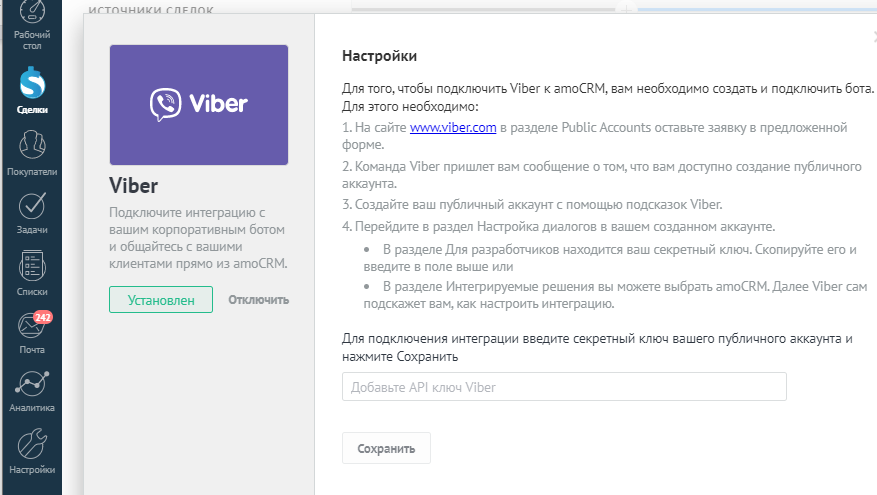Image resolution: width=877 pixels, height=495 pixels.
Task: Click bullet 'В разделе Для разработчиков' text
Action: tap(610, 258)
